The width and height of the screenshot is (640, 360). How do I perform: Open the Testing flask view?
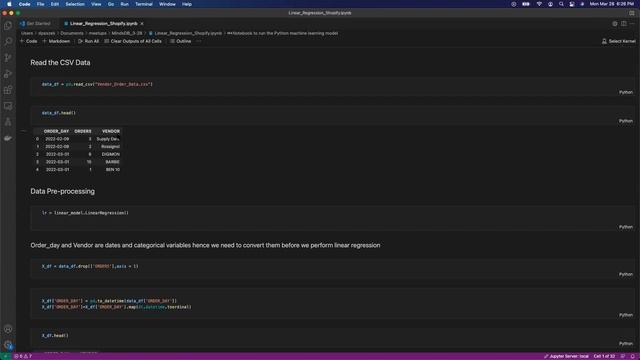click(8, 122)
